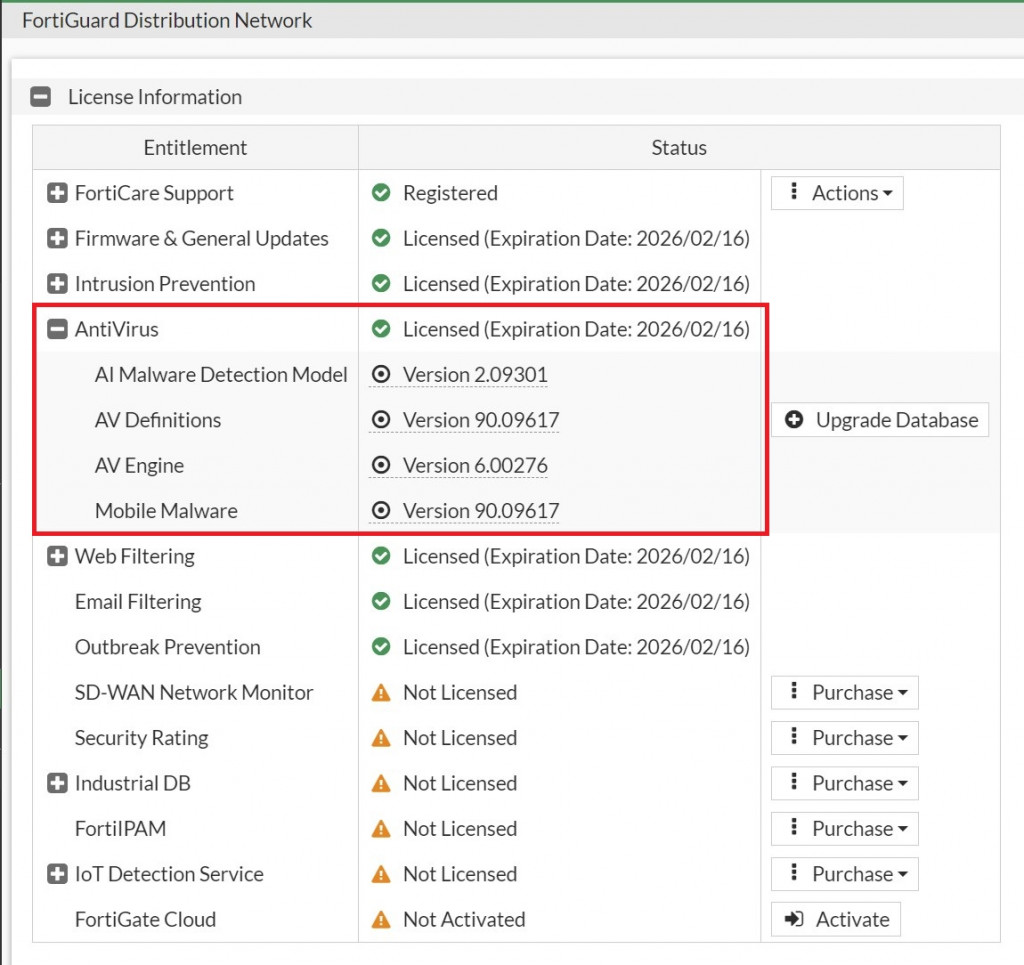1024x965 pixels.
Task: Select the SD-WAN Network Monitor label
Action: pos(194,693)
